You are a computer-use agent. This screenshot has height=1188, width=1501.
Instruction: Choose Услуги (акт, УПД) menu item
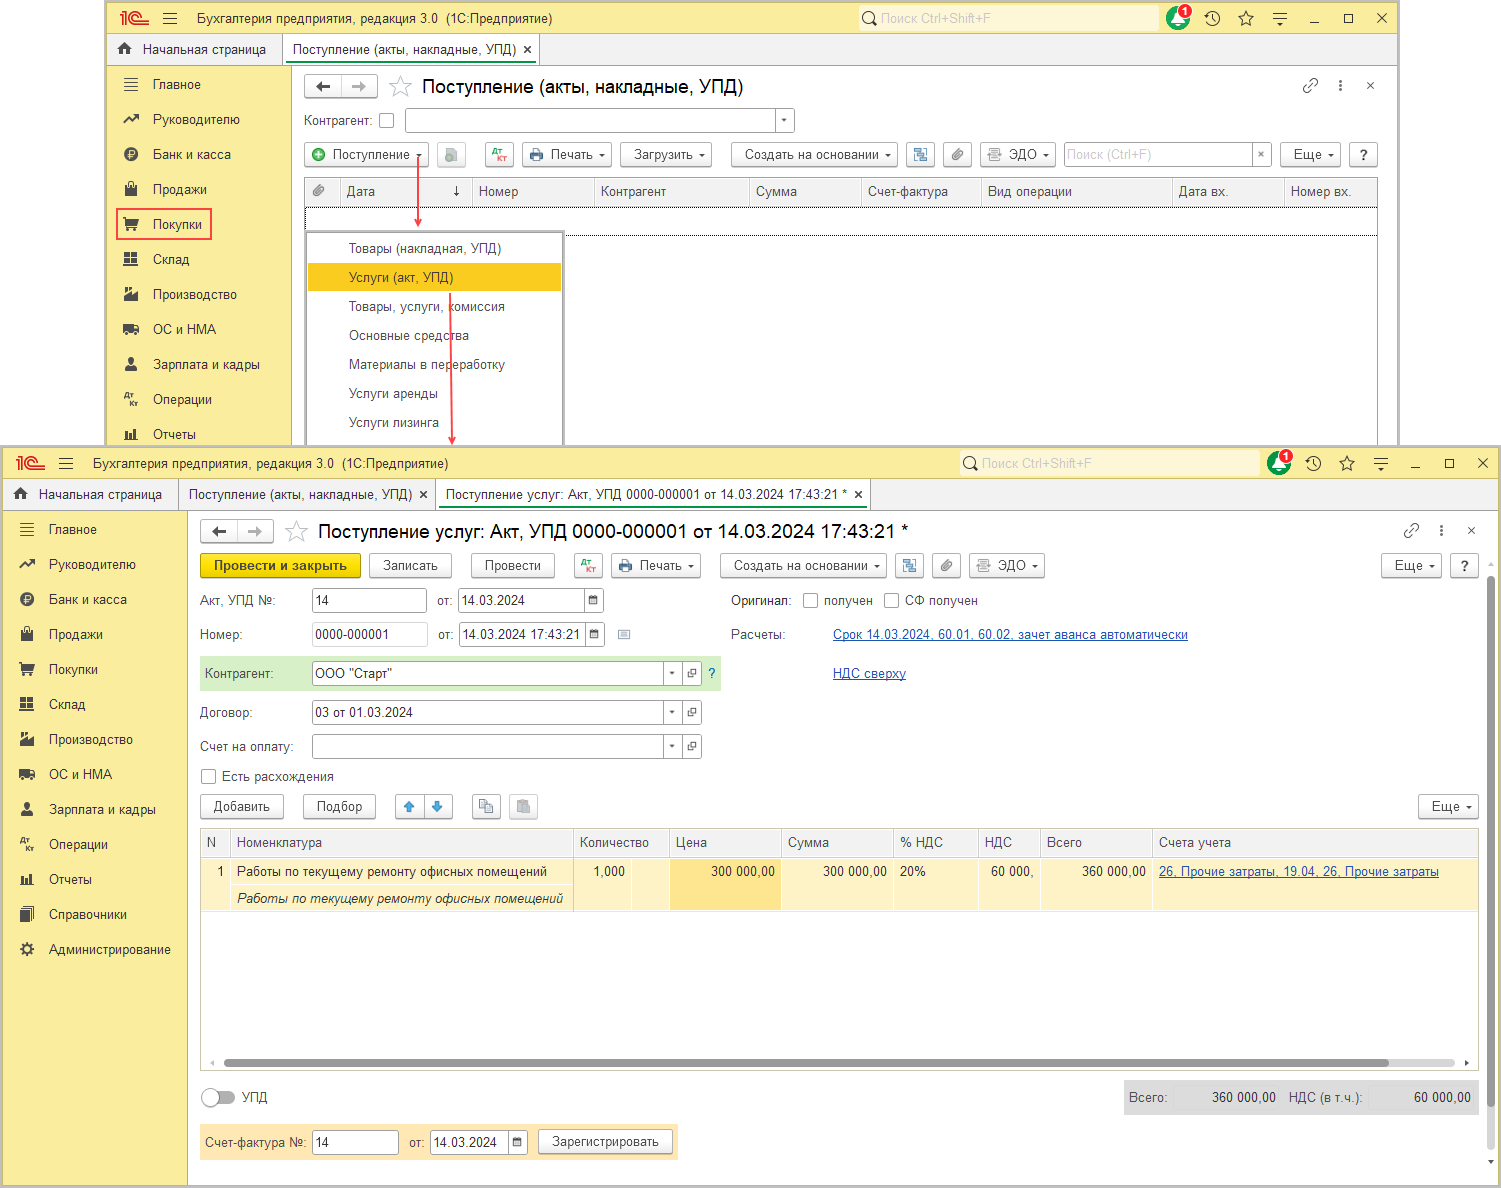(x=434, y=278)
